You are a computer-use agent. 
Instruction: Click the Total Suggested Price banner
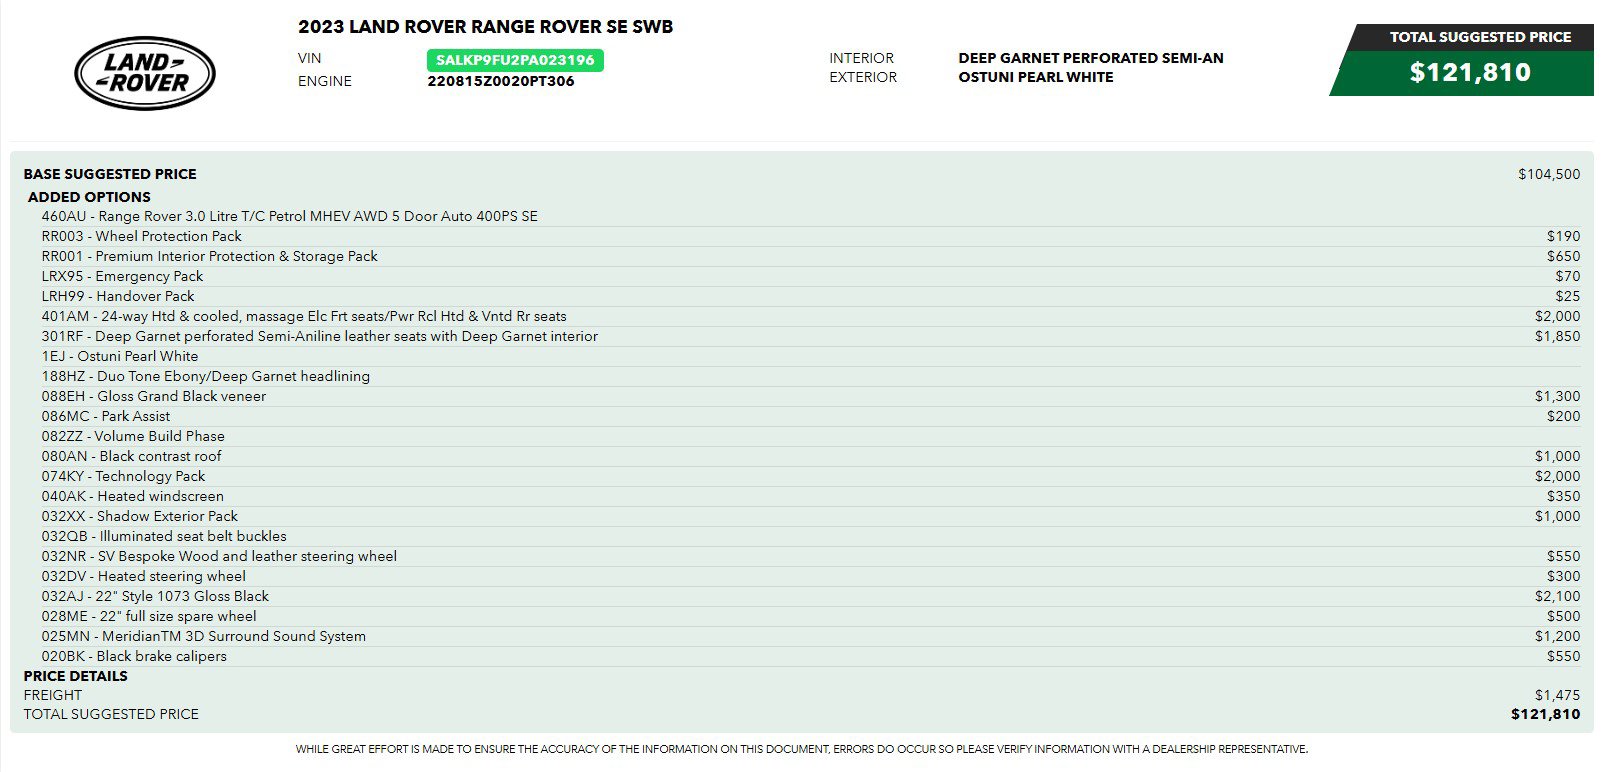point(1462,60)
